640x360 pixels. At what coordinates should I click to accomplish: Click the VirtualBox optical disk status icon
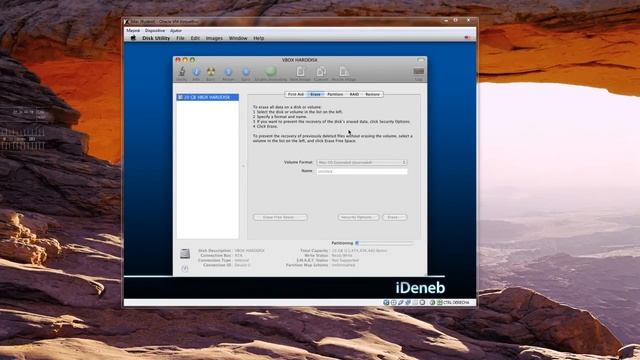pyautogui.click(x=393, y=302)
